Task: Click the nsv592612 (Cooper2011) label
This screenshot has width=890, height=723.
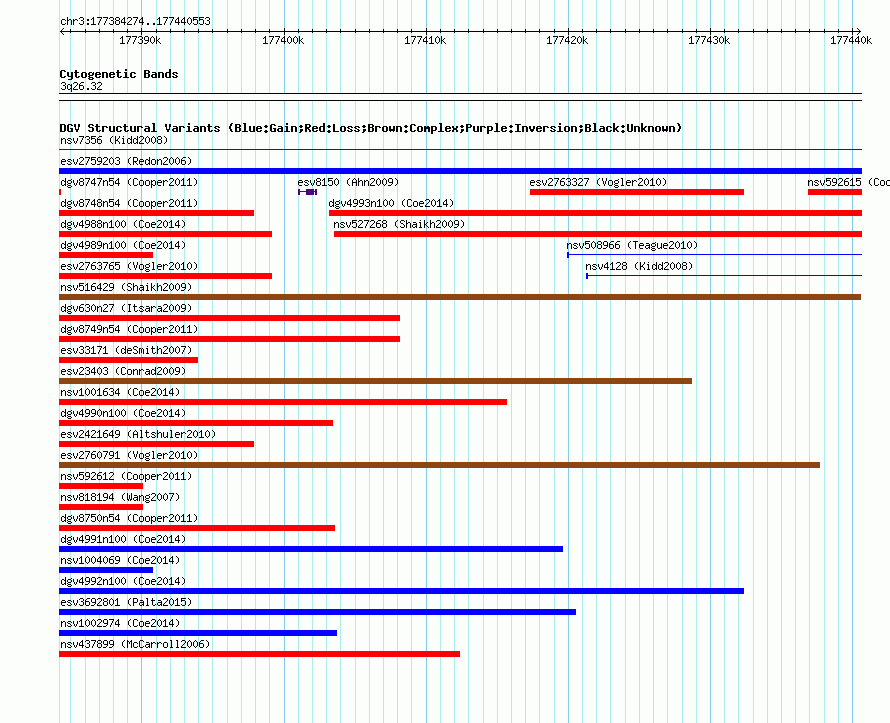Action: coord(126,476)
